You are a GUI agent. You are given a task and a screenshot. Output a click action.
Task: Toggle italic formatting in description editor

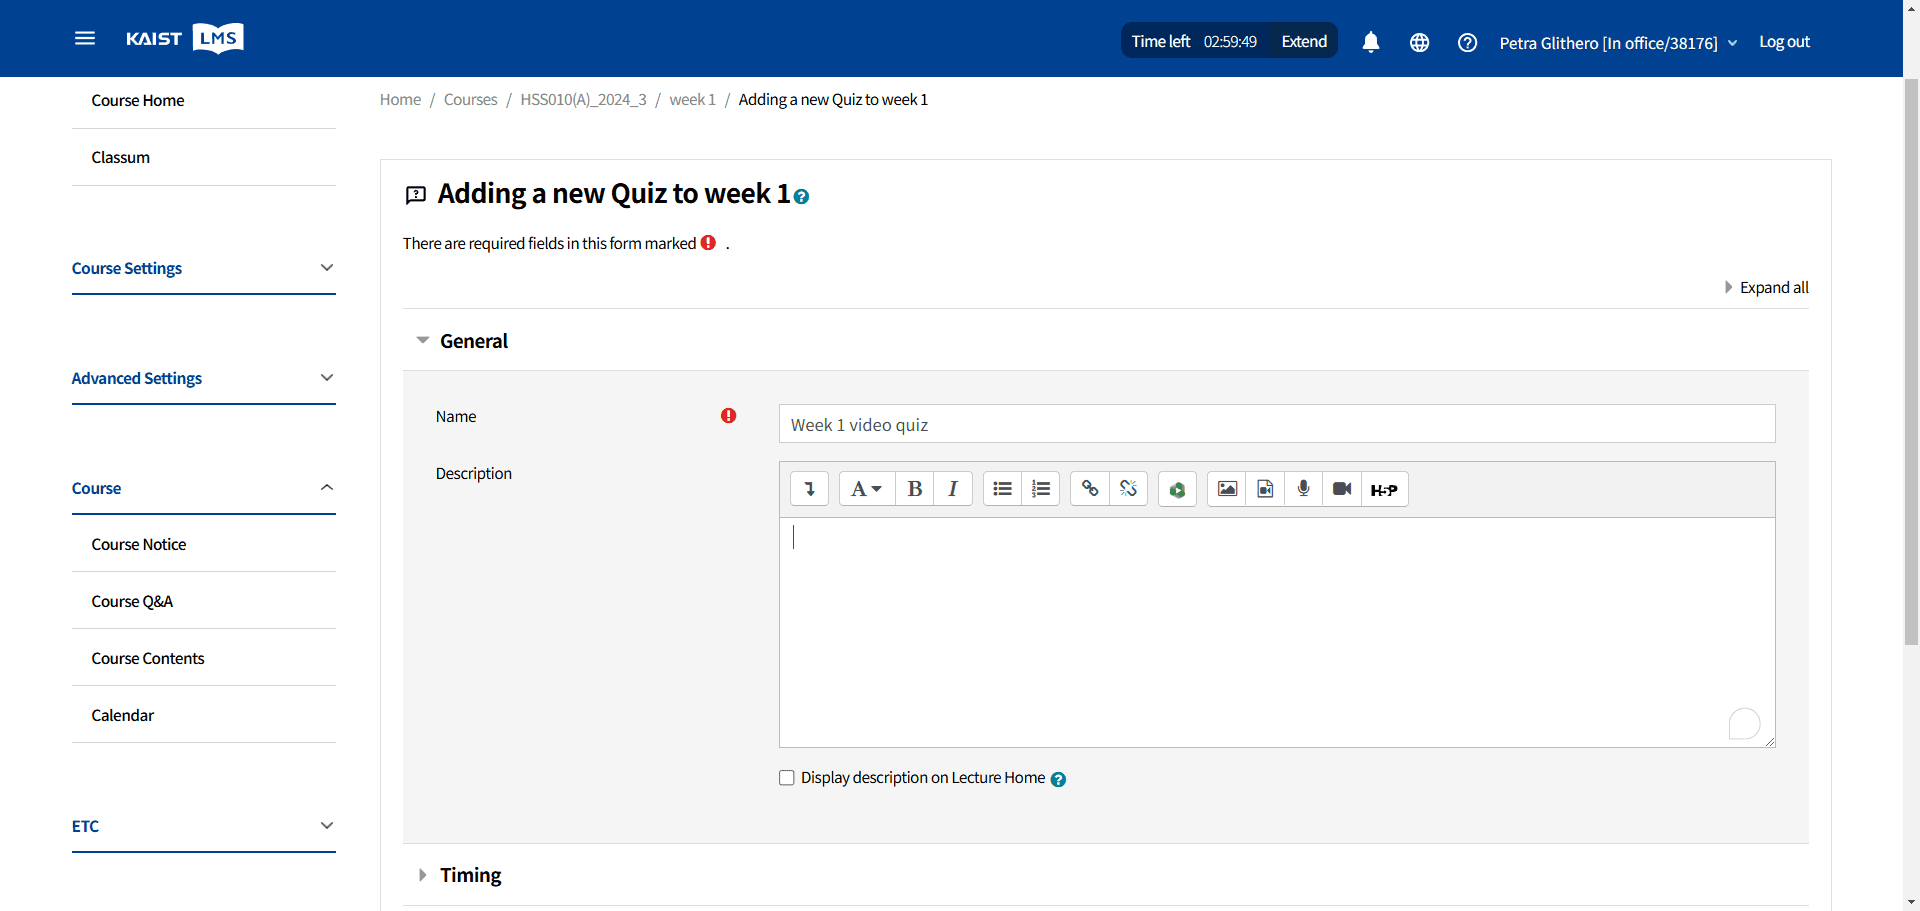953,489
